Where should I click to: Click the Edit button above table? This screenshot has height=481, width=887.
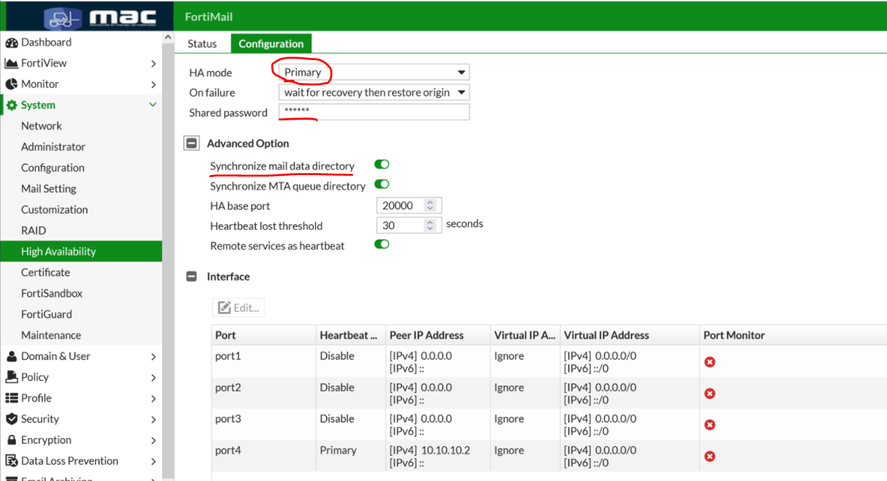click(239, 308)
